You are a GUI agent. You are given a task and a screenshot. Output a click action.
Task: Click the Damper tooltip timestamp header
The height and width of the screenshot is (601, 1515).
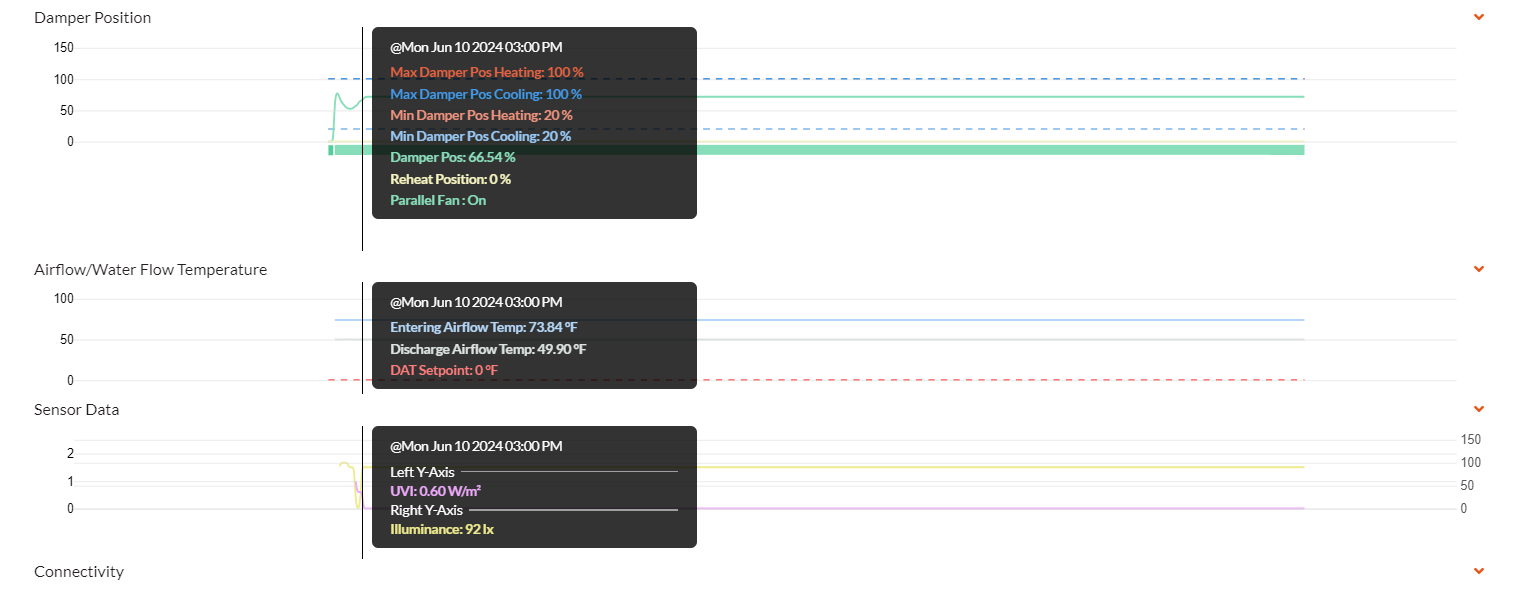point(476,47)
